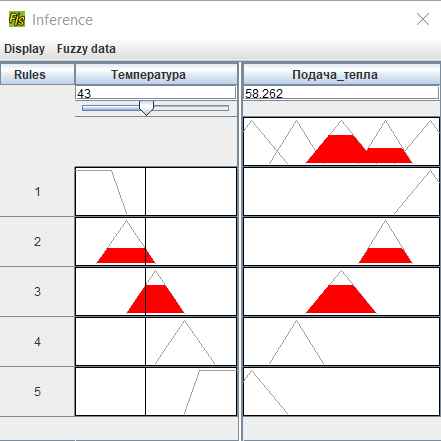Open the Display menu
441x441 pixels.
[24, 49]
